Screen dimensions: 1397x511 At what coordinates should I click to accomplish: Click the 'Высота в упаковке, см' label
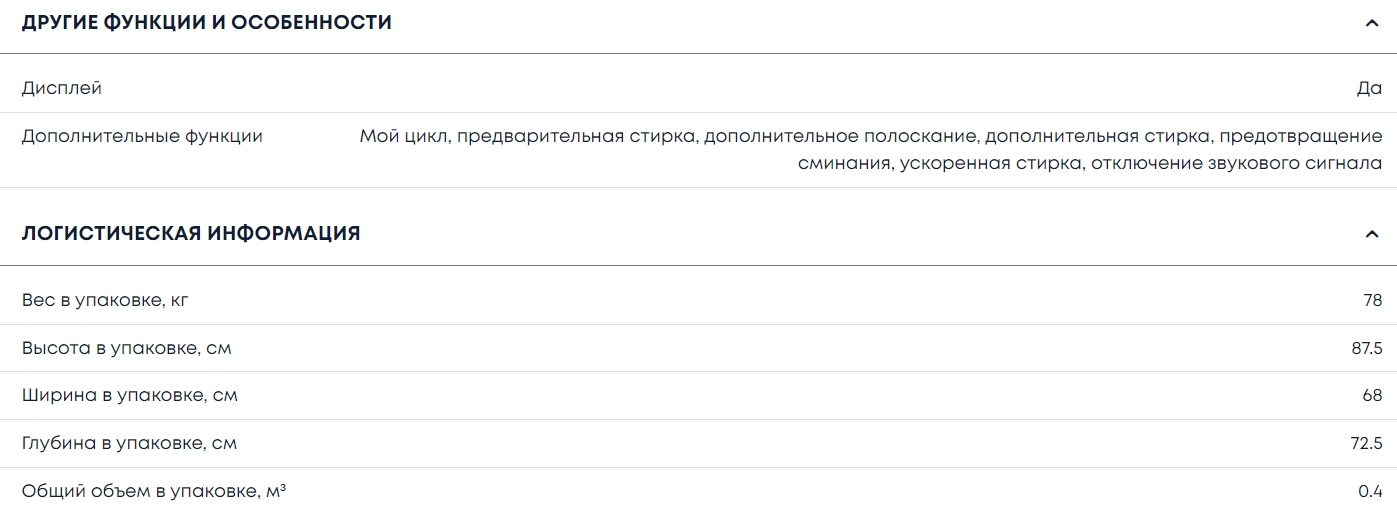pos(127,348)
